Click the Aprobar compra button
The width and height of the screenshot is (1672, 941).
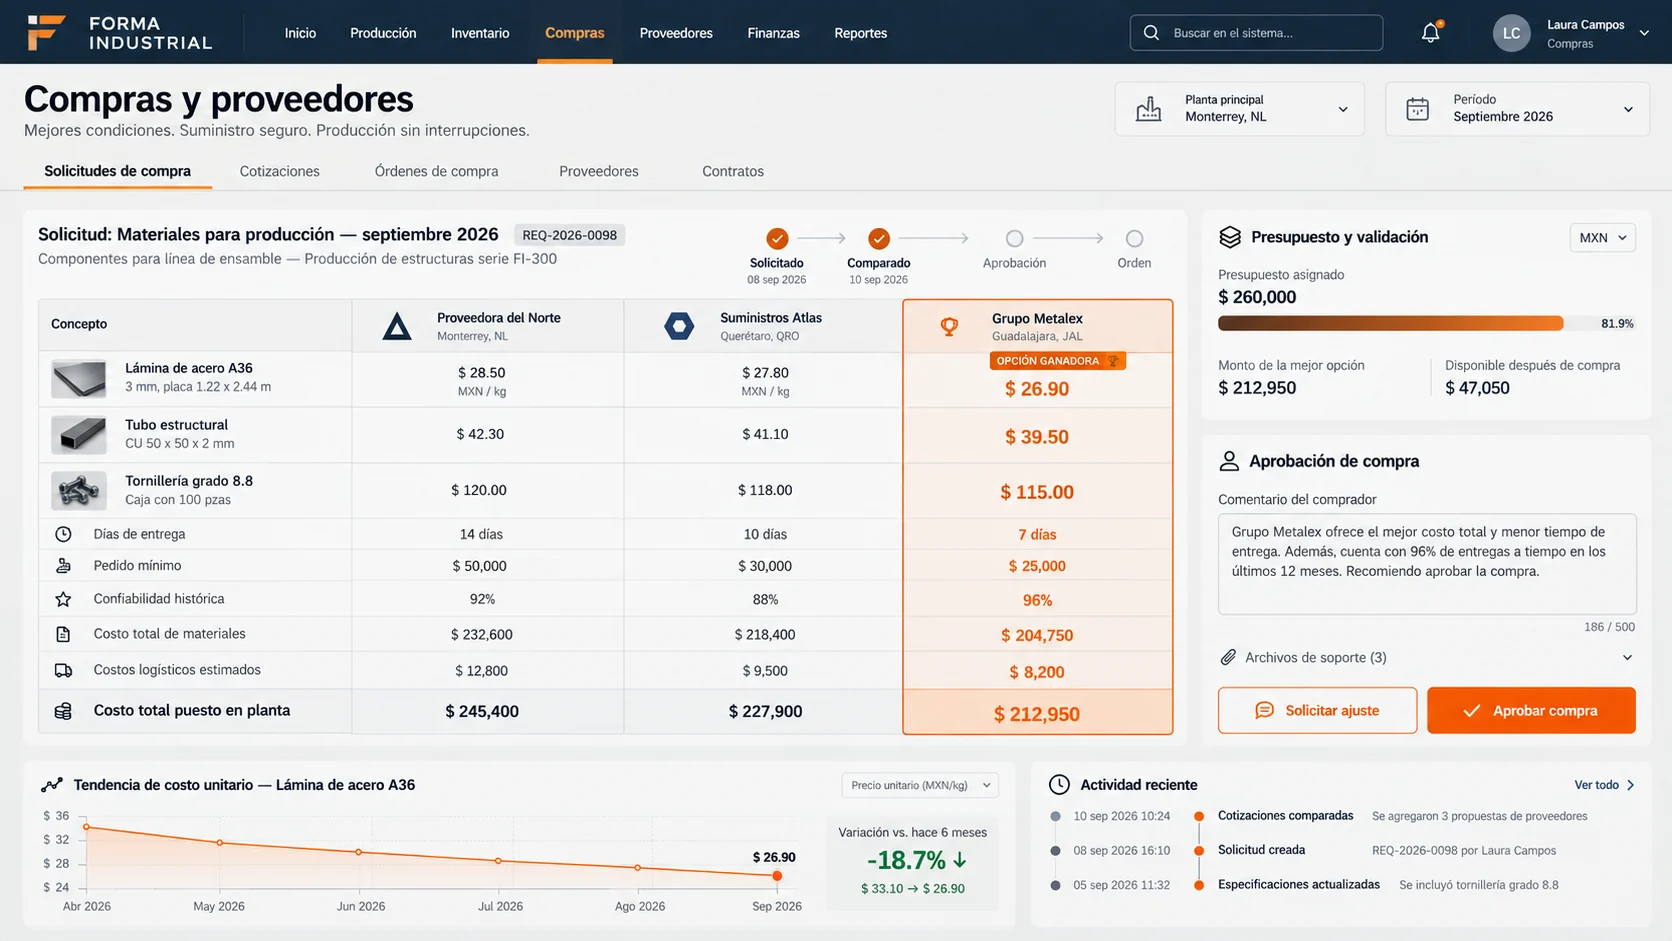[x=1531, y=710]
